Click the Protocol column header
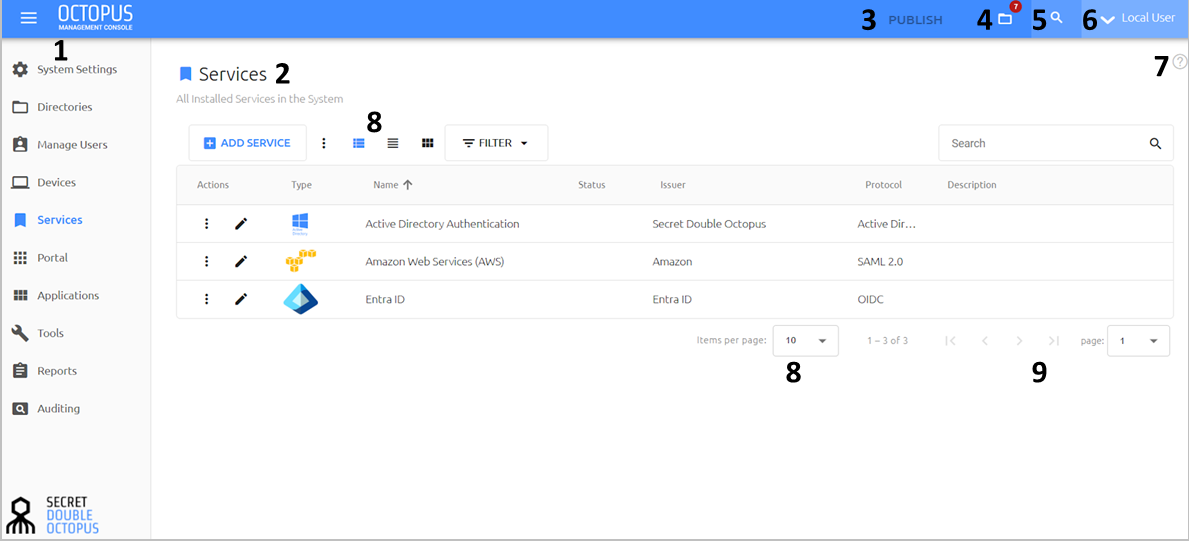 pyautogui.click(x=883, y=184)
